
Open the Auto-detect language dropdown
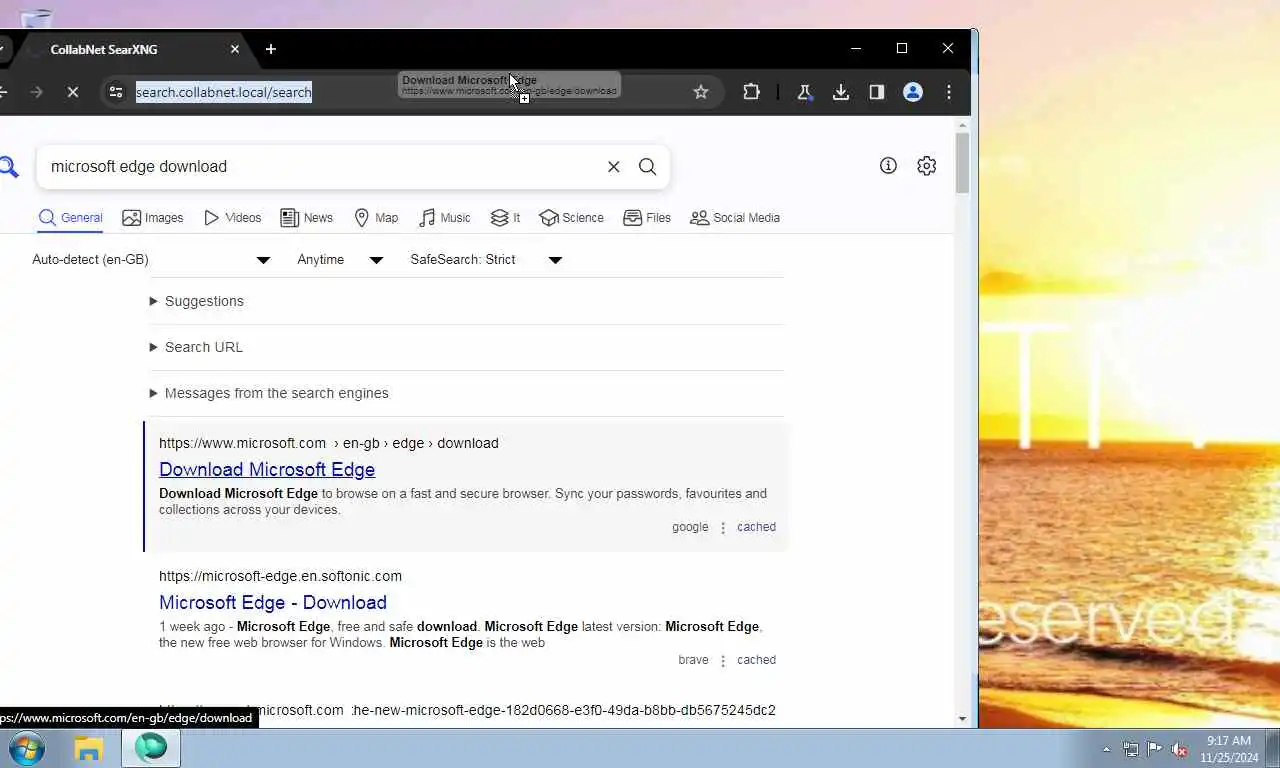tap(151, 260)
